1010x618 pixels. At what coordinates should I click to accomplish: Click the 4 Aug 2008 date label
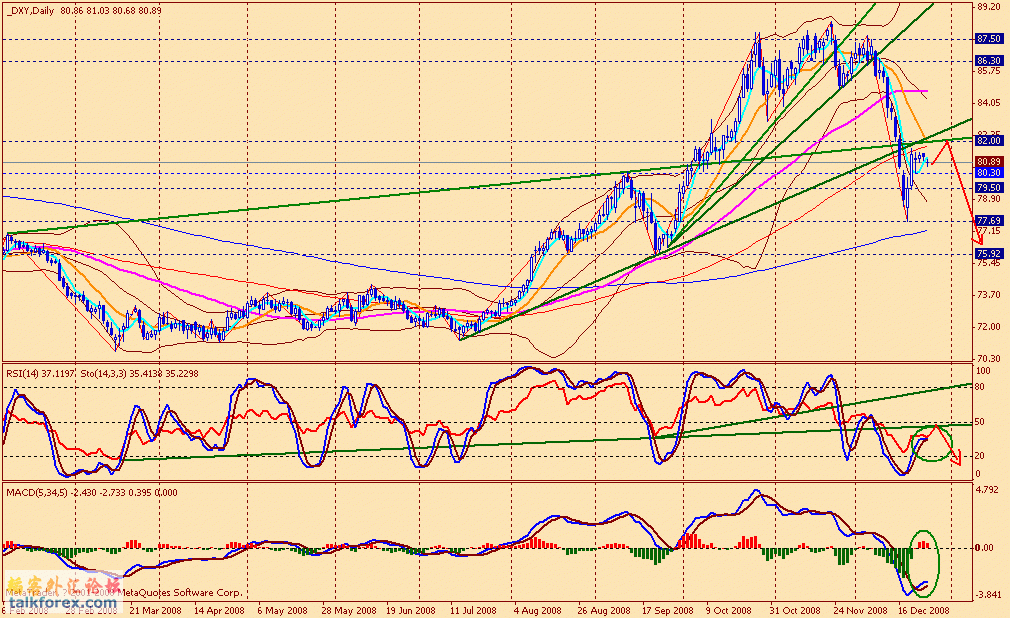[538, 610]
